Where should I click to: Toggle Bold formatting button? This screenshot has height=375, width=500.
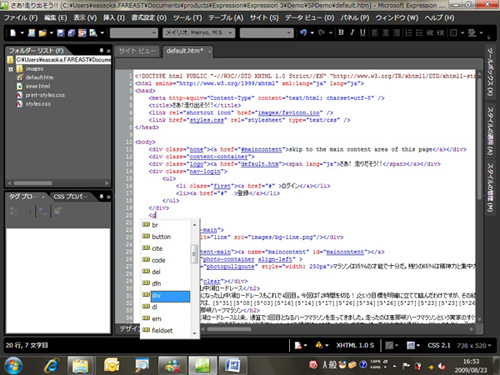coord(341,33)
